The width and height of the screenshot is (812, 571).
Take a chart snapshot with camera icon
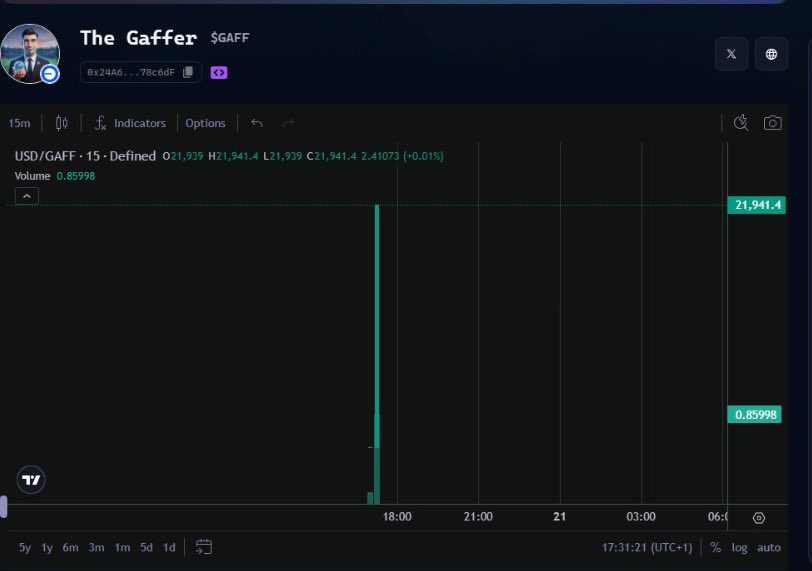772,123
